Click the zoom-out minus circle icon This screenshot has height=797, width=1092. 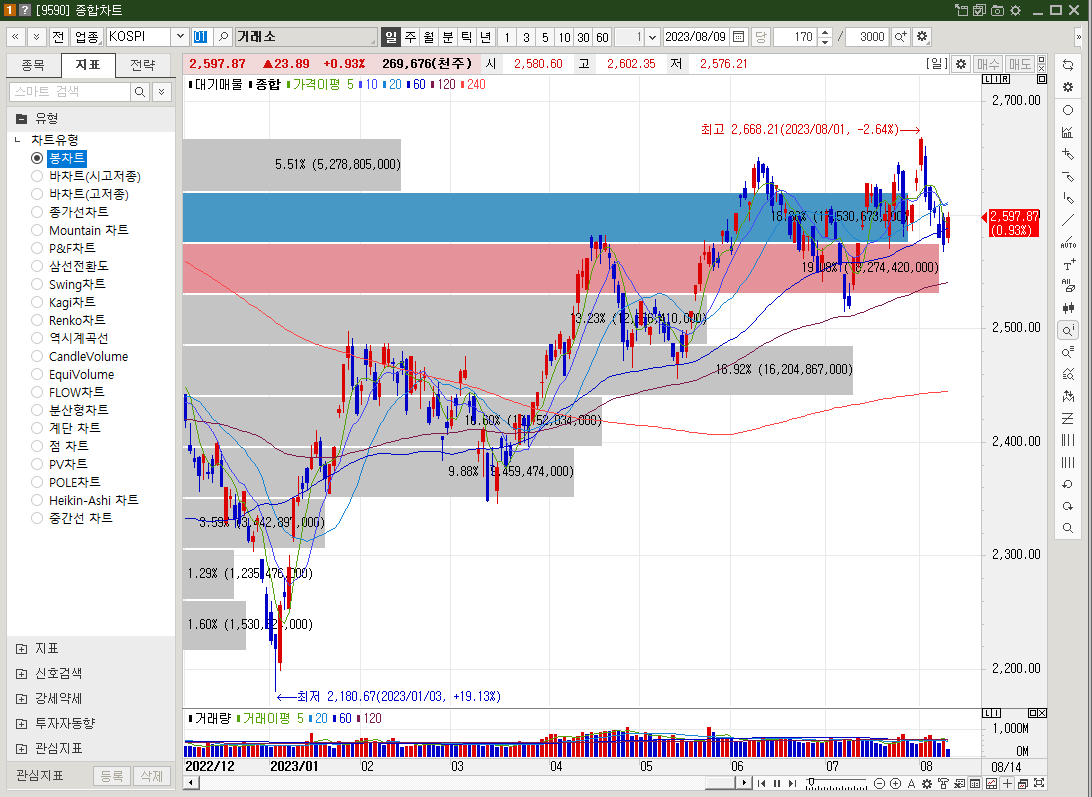[879, 784]
